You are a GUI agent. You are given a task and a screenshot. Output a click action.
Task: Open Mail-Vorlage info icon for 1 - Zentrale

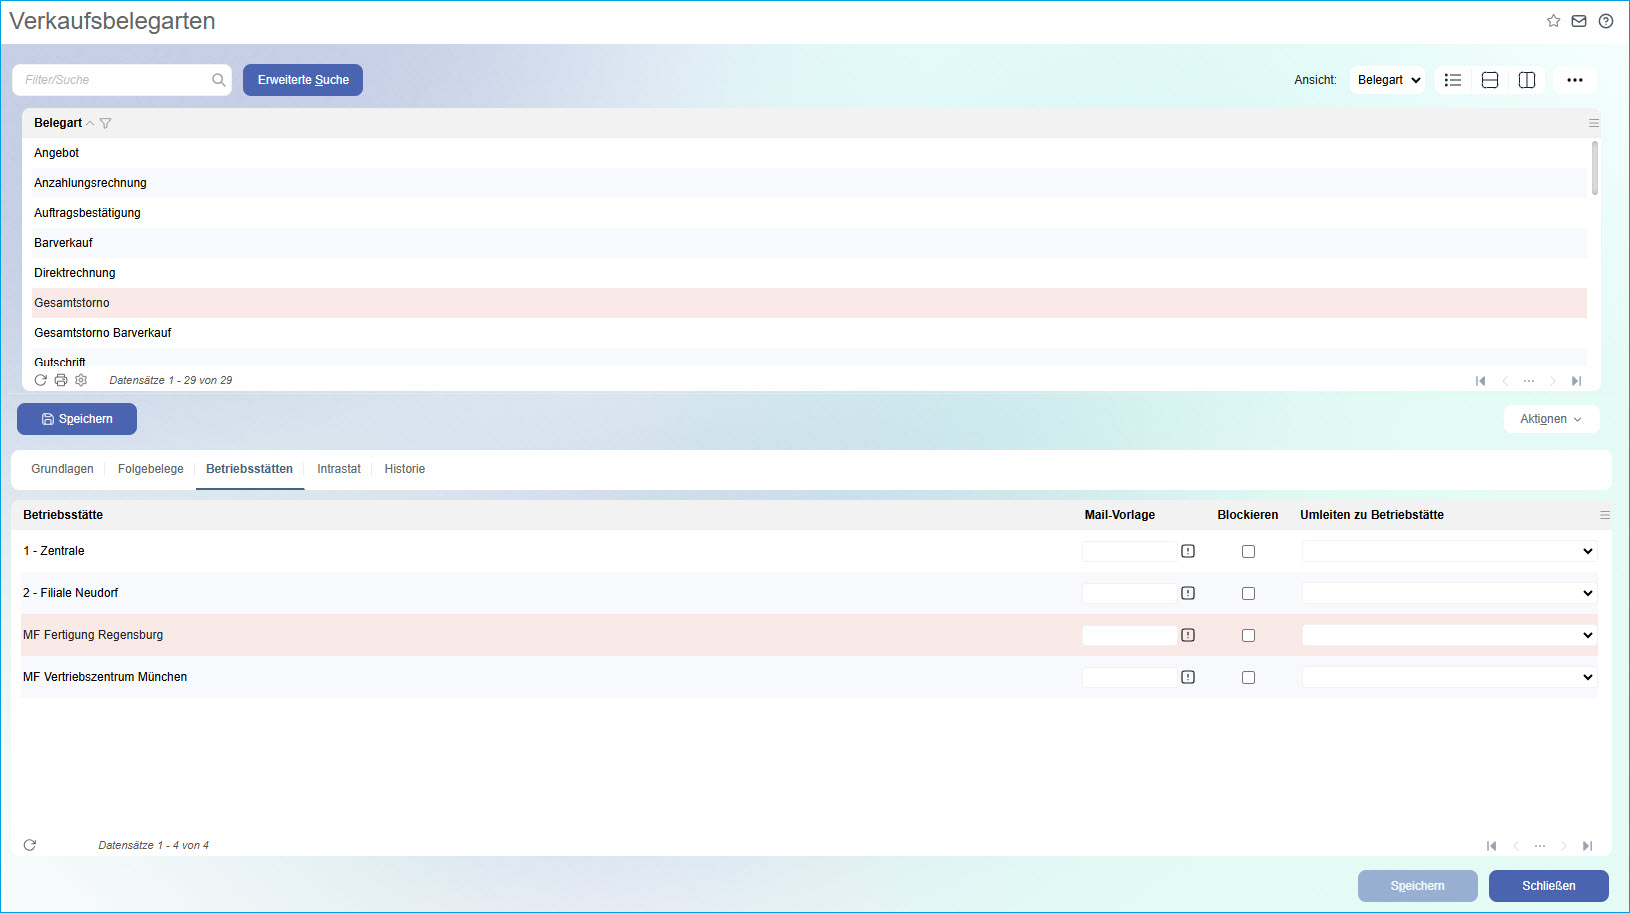1188,551
